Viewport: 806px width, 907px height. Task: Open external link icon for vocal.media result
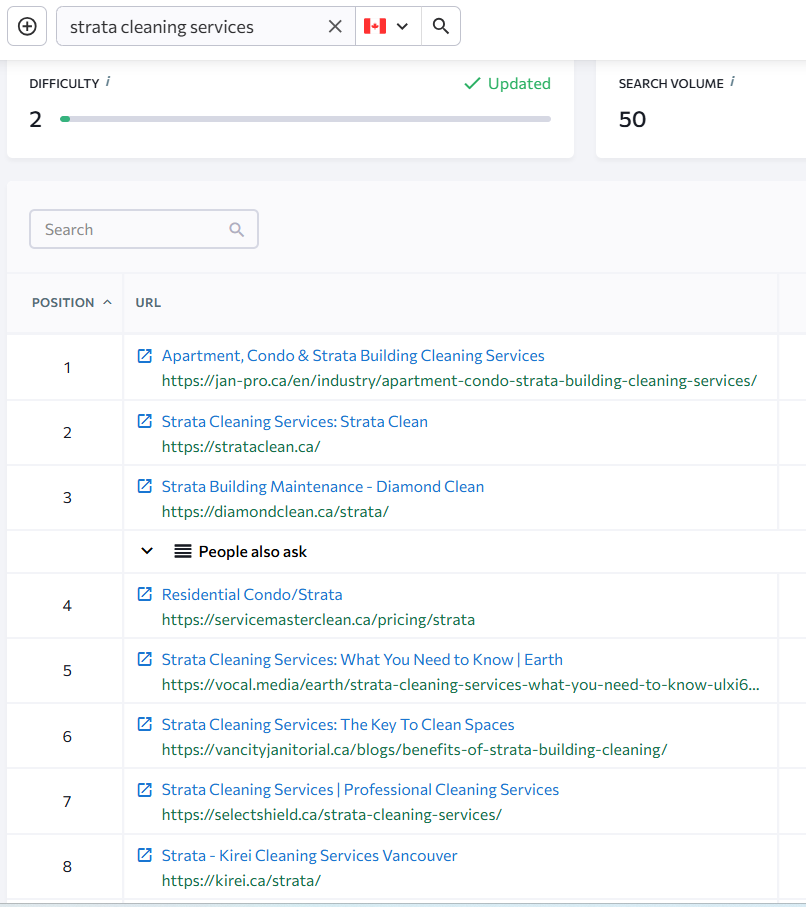(145, 659)
